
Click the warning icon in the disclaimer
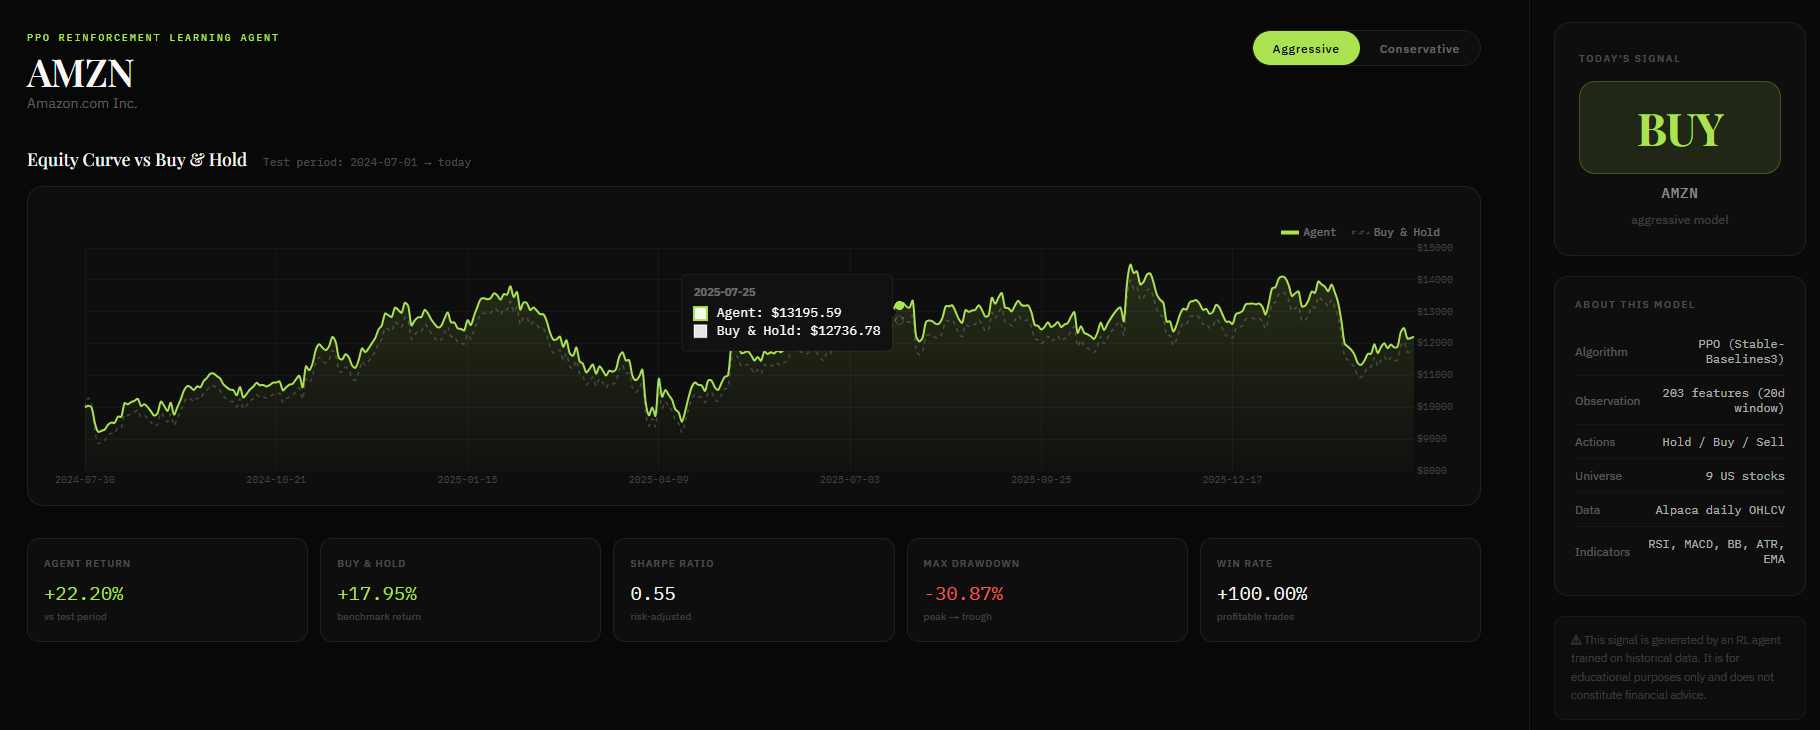pos(1576,640)
